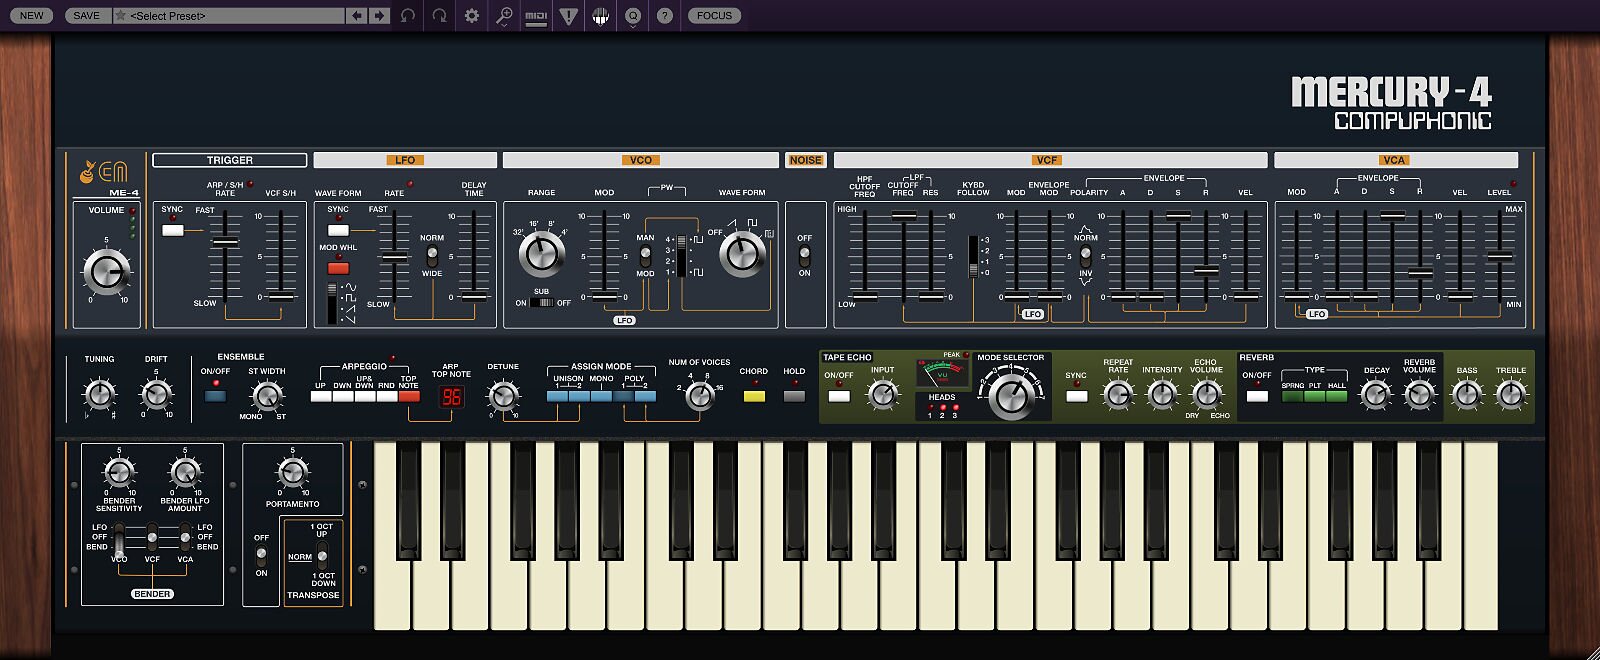The image size is (1600, 660).
Task: Turn on the Reverb ON/OFF switch
Action: 1257,396
